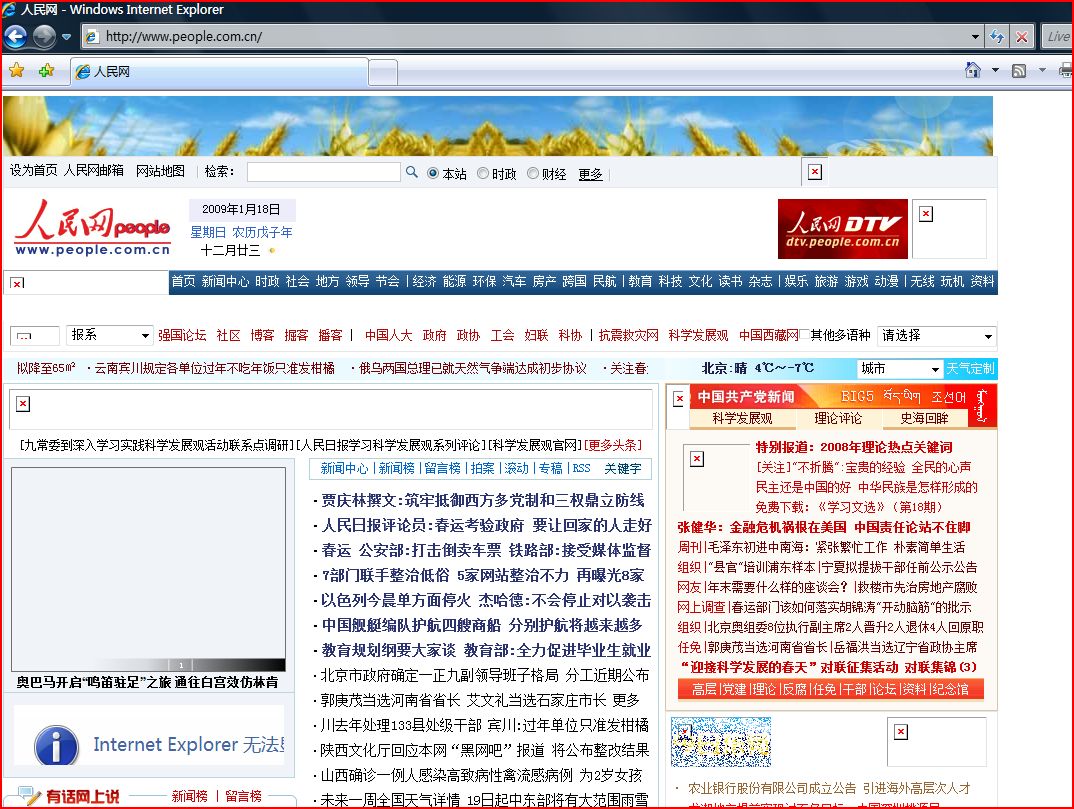Open 网站地图 link
The width and height of the screenshot is (1074, 809).
(160, 171)
